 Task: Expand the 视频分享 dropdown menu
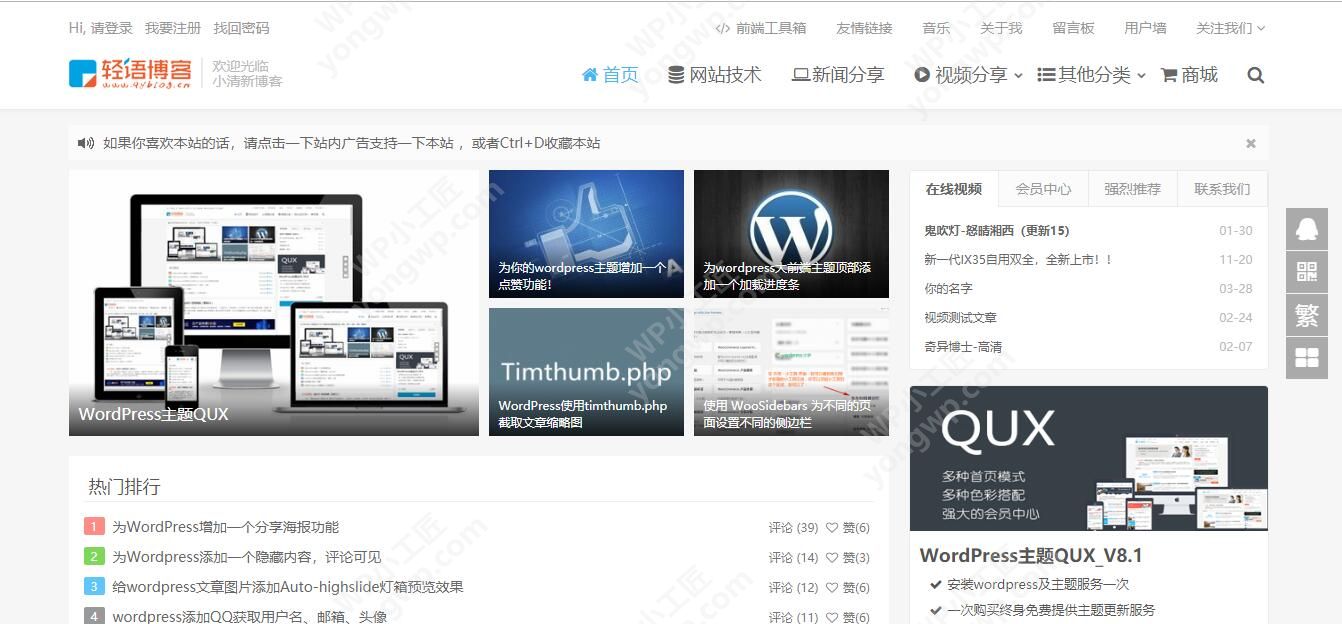[968, 75]
